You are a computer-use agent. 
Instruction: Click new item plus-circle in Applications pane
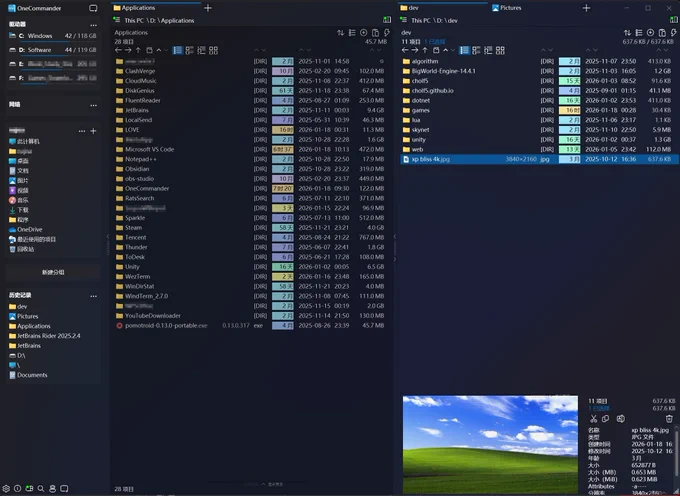tap(363, 33)
